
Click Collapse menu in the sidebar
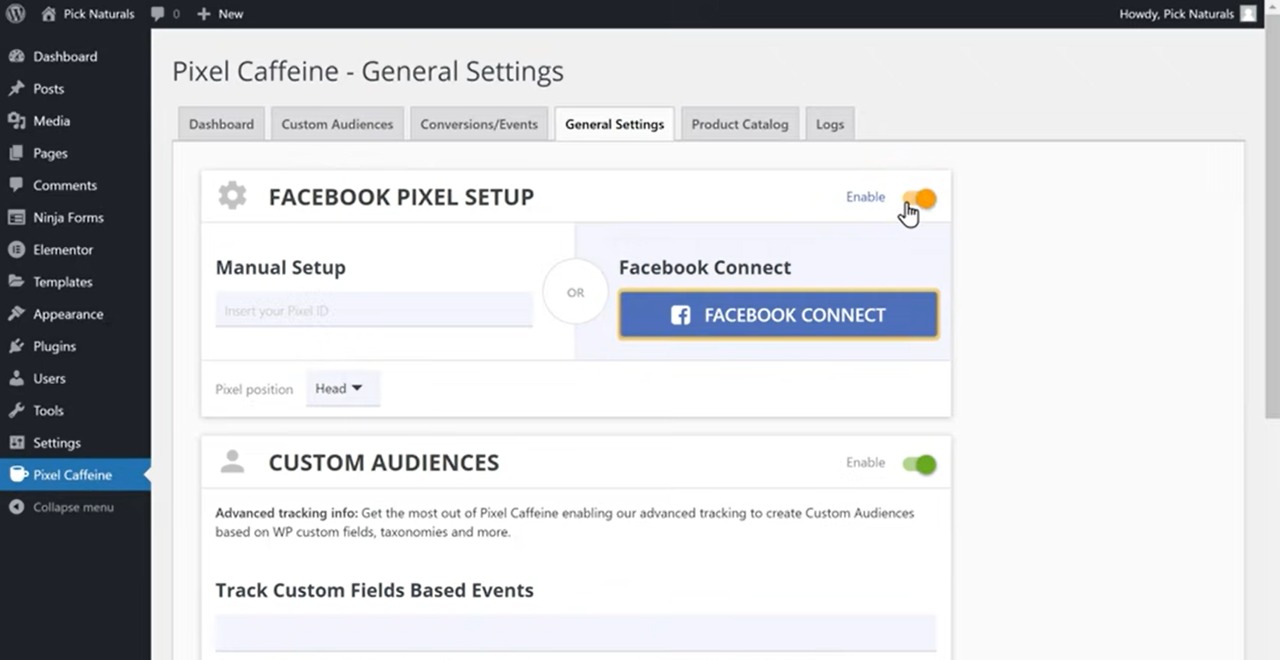[73, 507]
